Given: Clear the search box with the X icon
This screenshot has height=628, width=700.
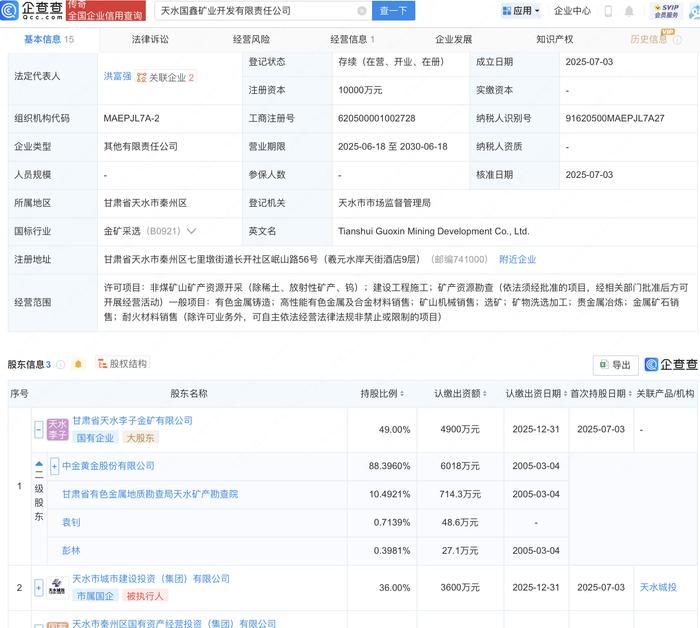Looking at the screenshot, I should tap(362, 11).
